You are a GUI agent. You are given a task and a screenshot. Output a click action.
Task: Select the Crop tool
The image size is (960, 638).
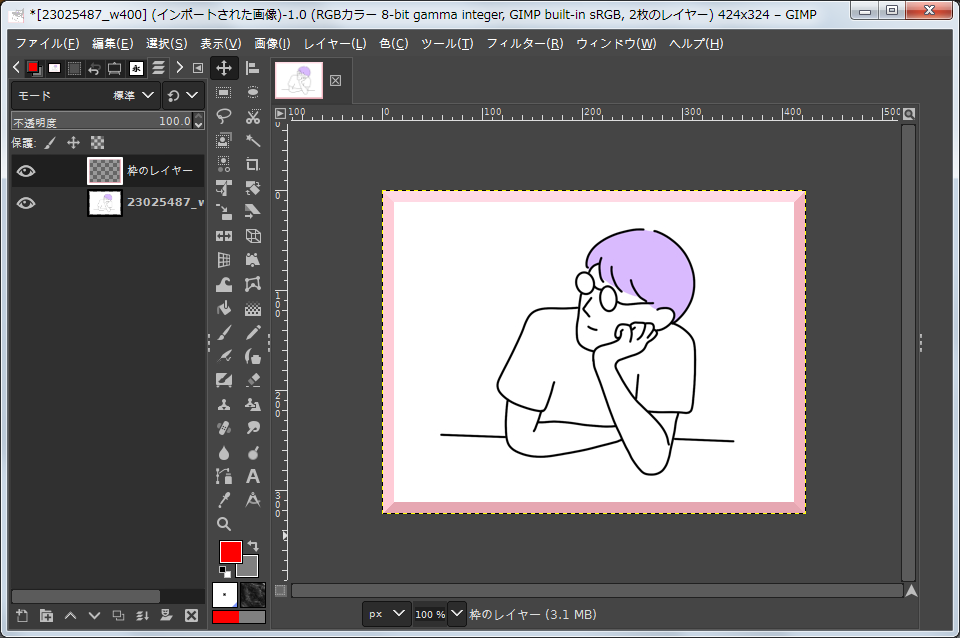click(252, 164)
